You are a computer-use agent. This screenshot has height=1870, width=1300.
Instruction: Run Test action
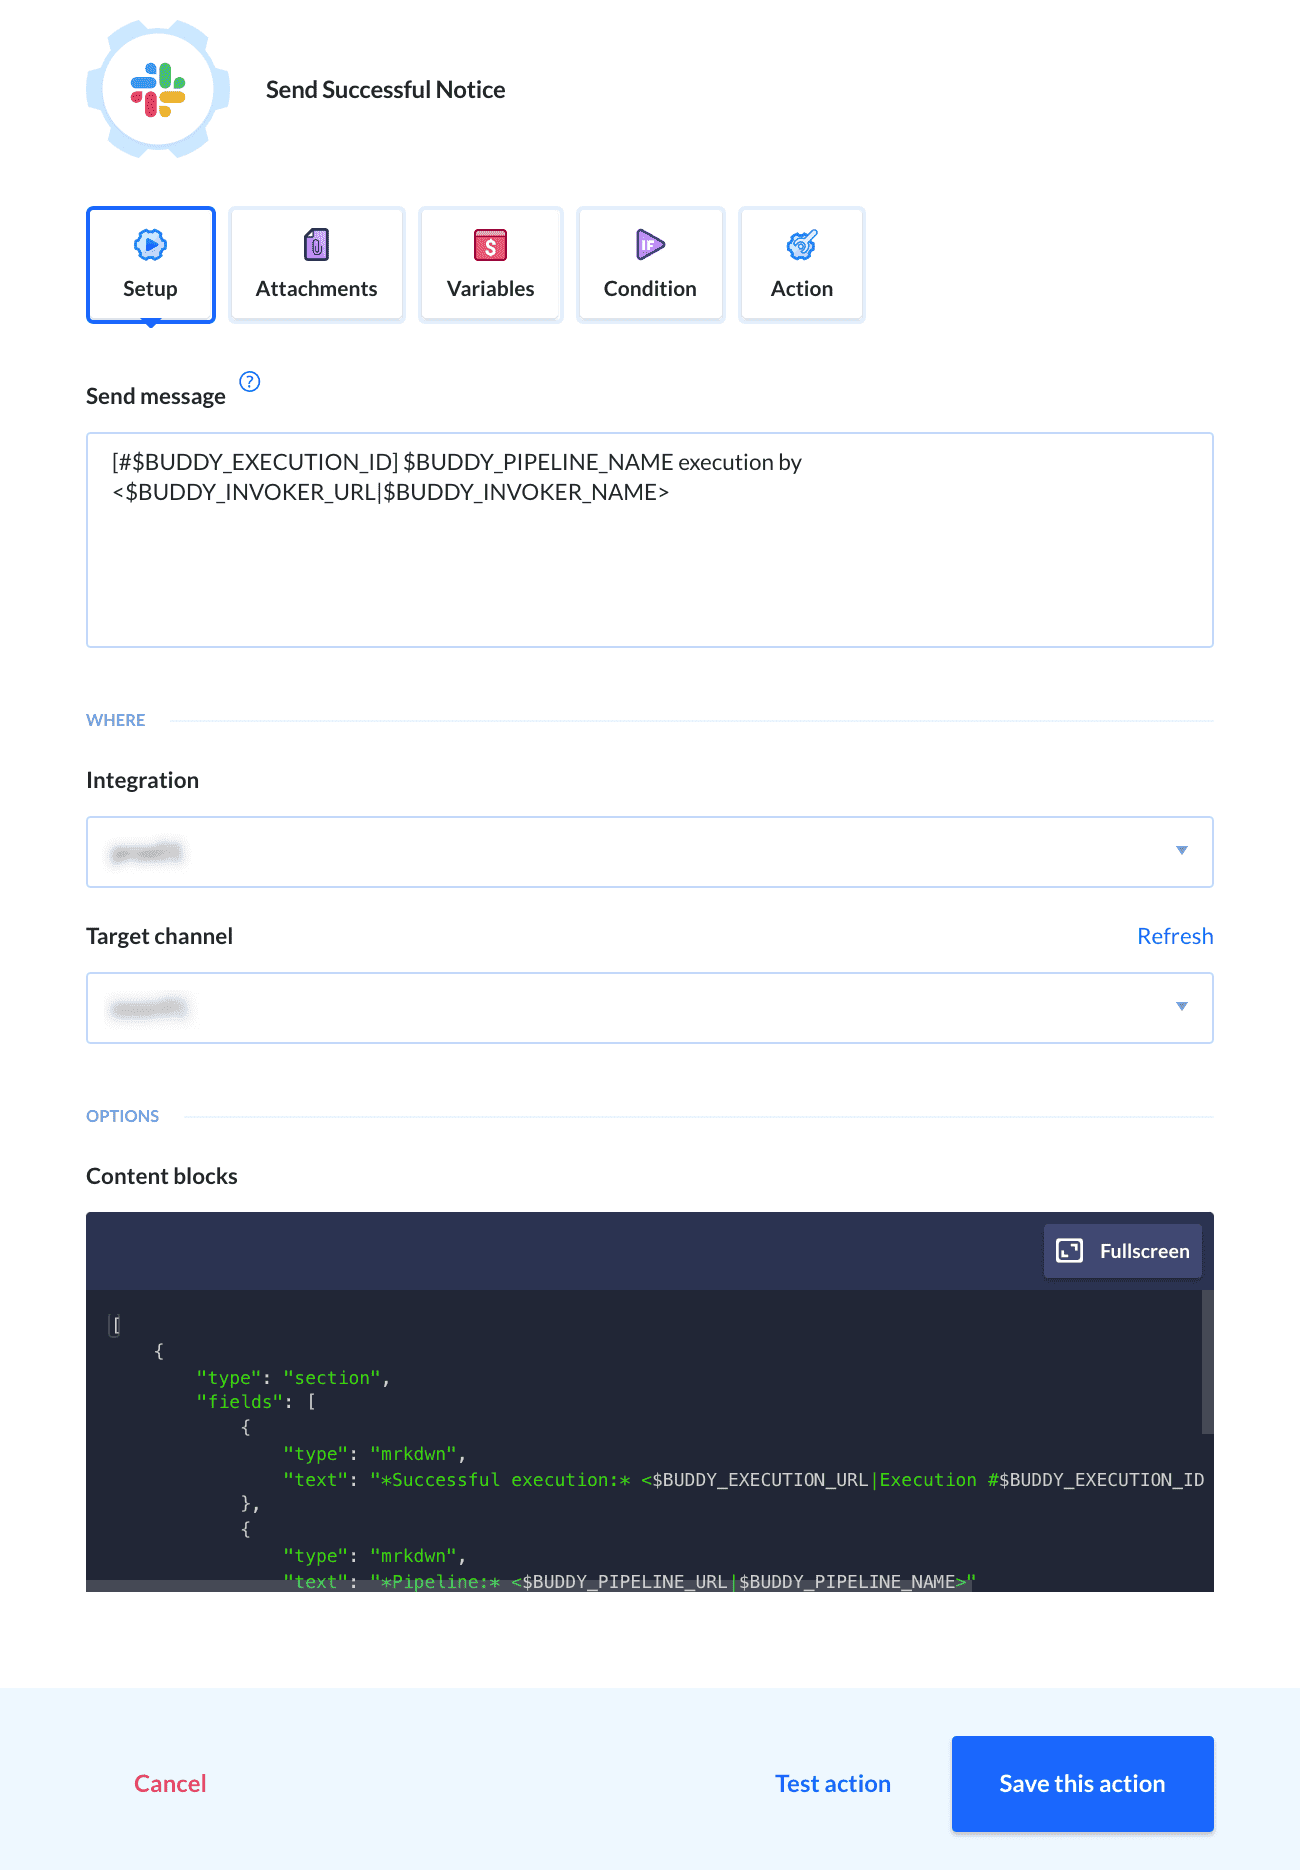click(x=833, y=1784)
